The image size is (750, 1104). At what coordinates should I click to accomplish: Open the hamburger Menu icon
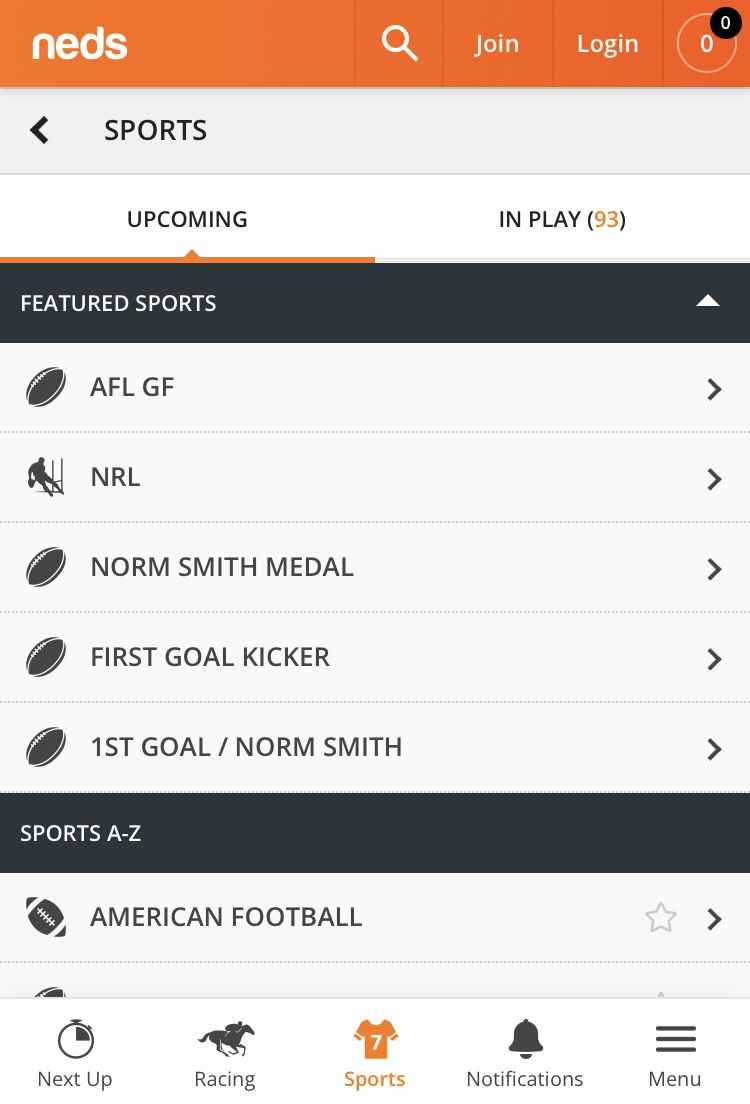click(675, 1039)
